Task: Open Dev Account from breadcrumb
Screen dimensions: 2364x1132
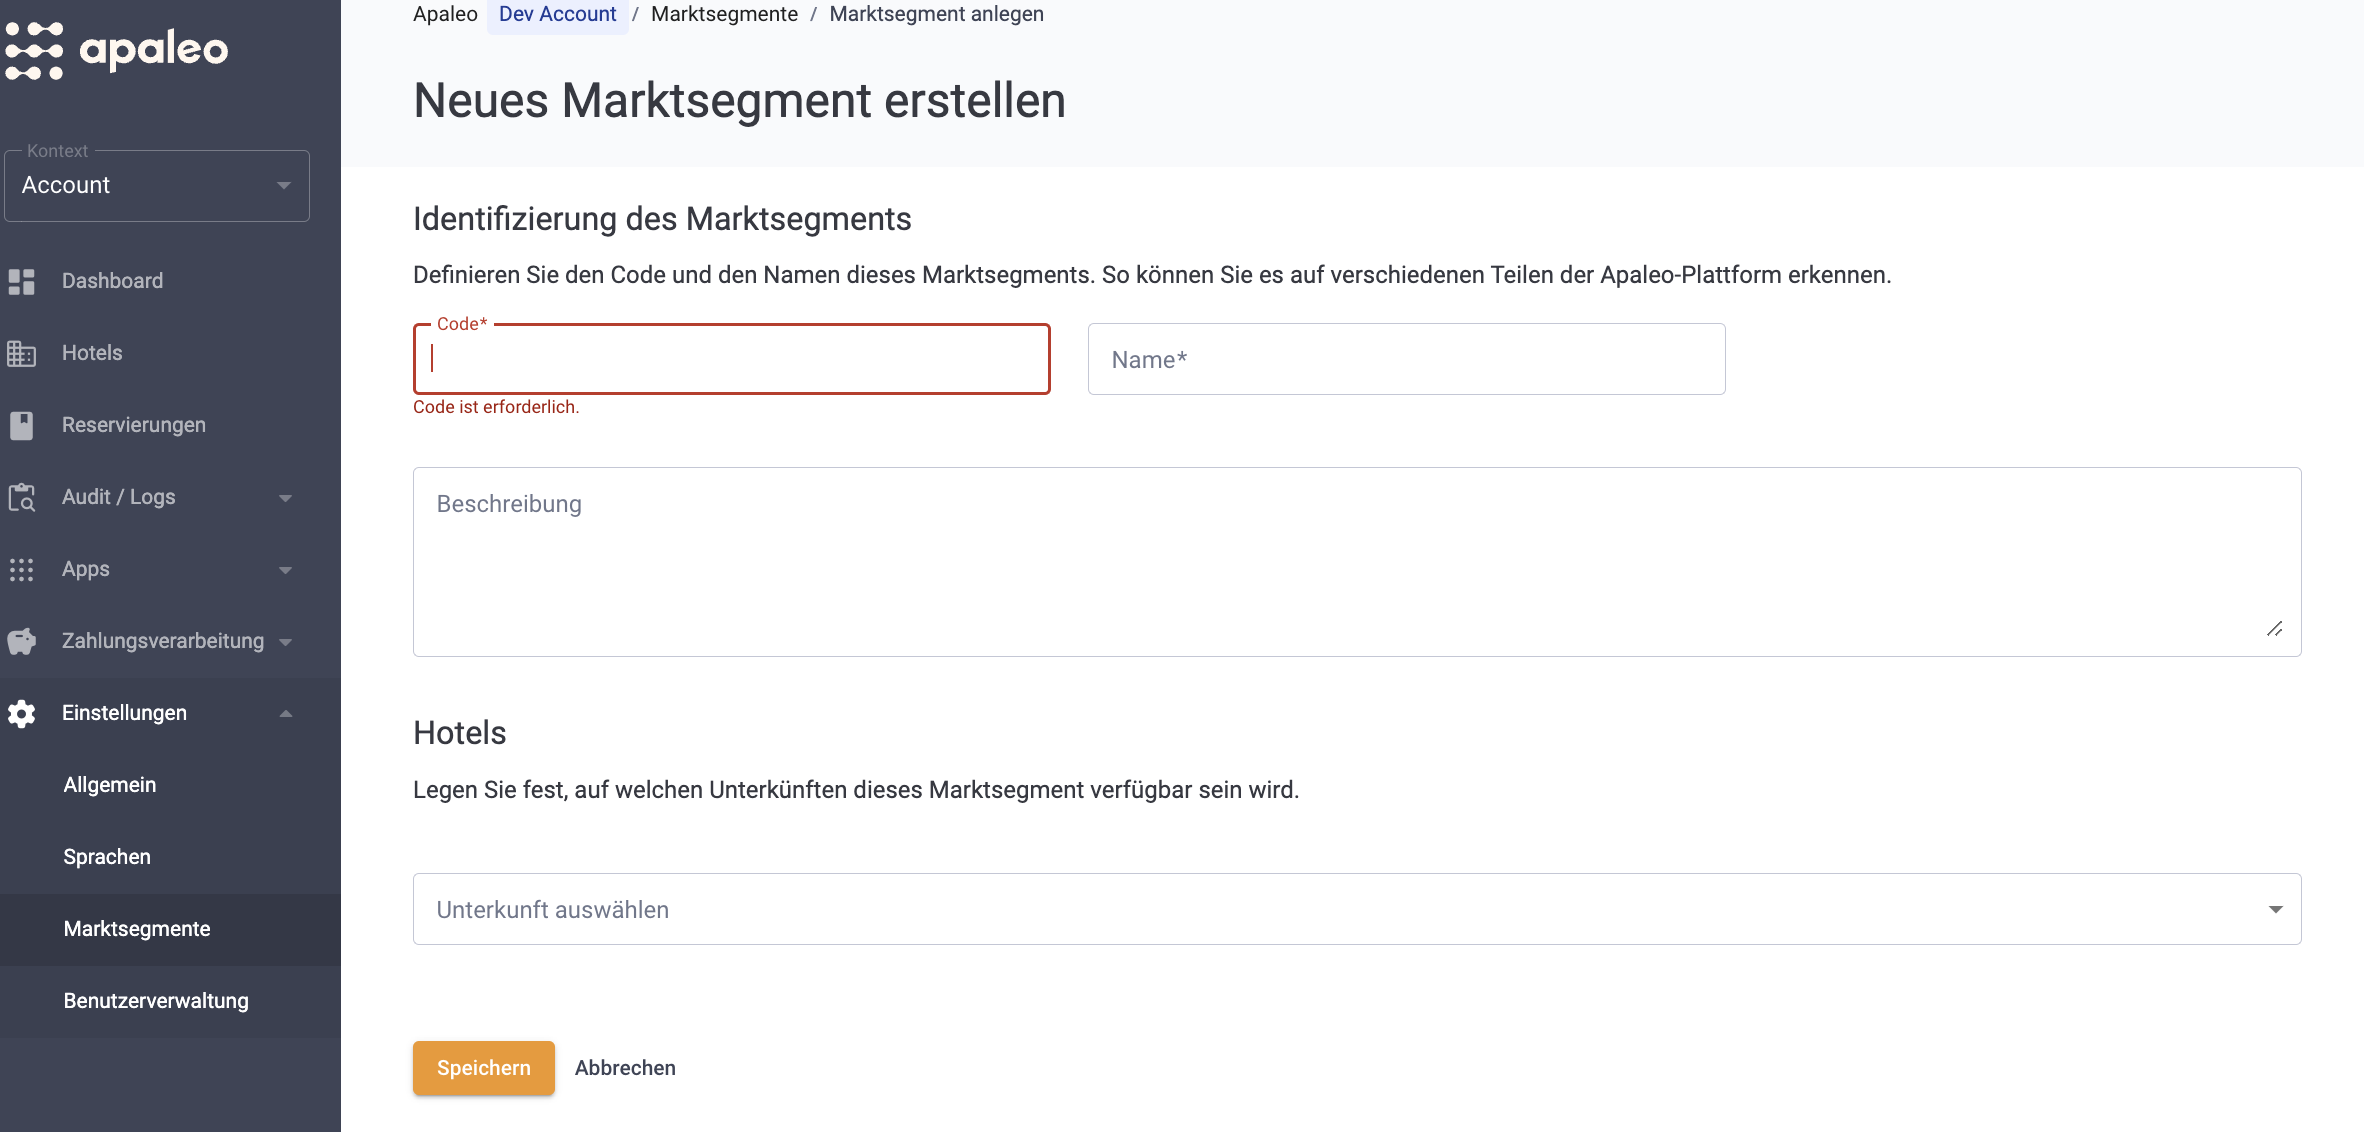Action: pos(557,14)
